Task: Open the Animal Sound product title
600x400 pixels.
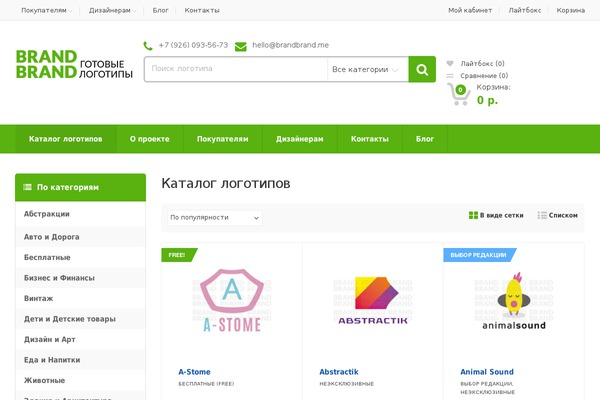Action: click(x=487, y=372)
